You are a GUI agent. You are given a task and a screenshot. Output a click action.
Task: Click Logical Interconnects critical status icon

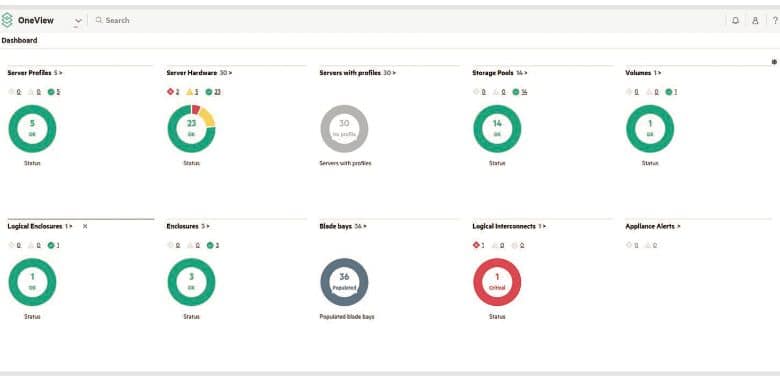pos(476,245)
